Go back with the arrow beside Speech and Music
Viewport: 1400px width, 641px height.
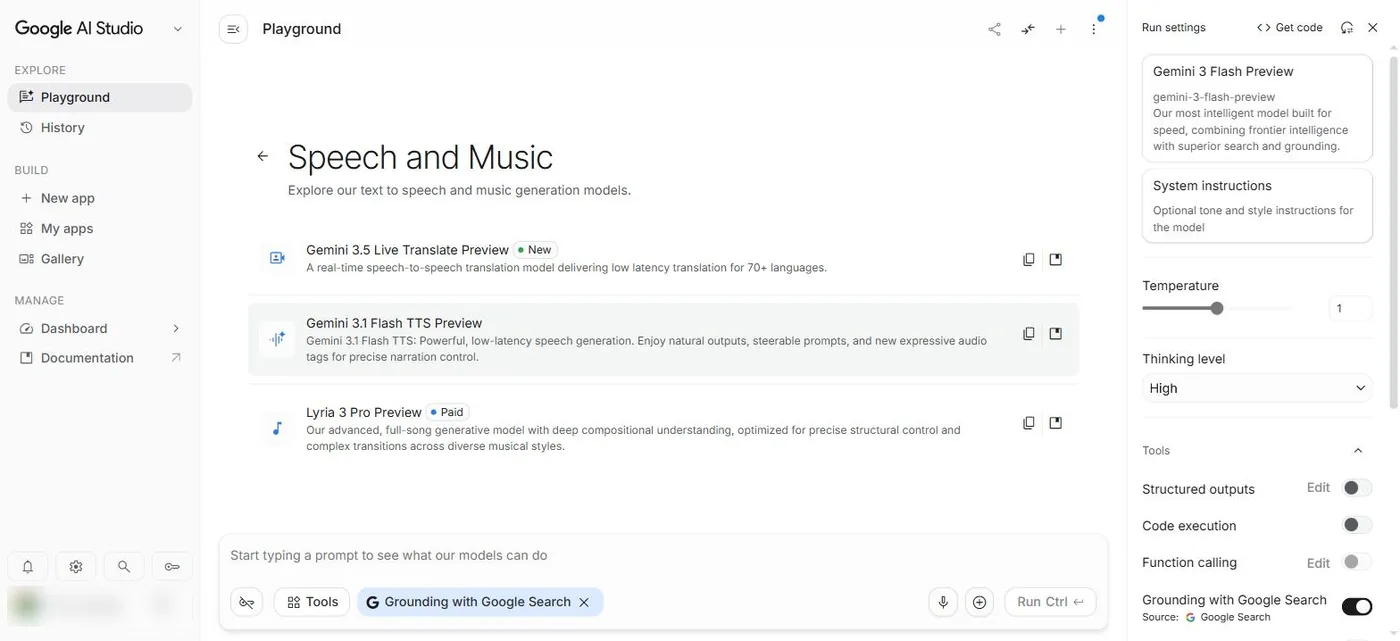point(262,156)
